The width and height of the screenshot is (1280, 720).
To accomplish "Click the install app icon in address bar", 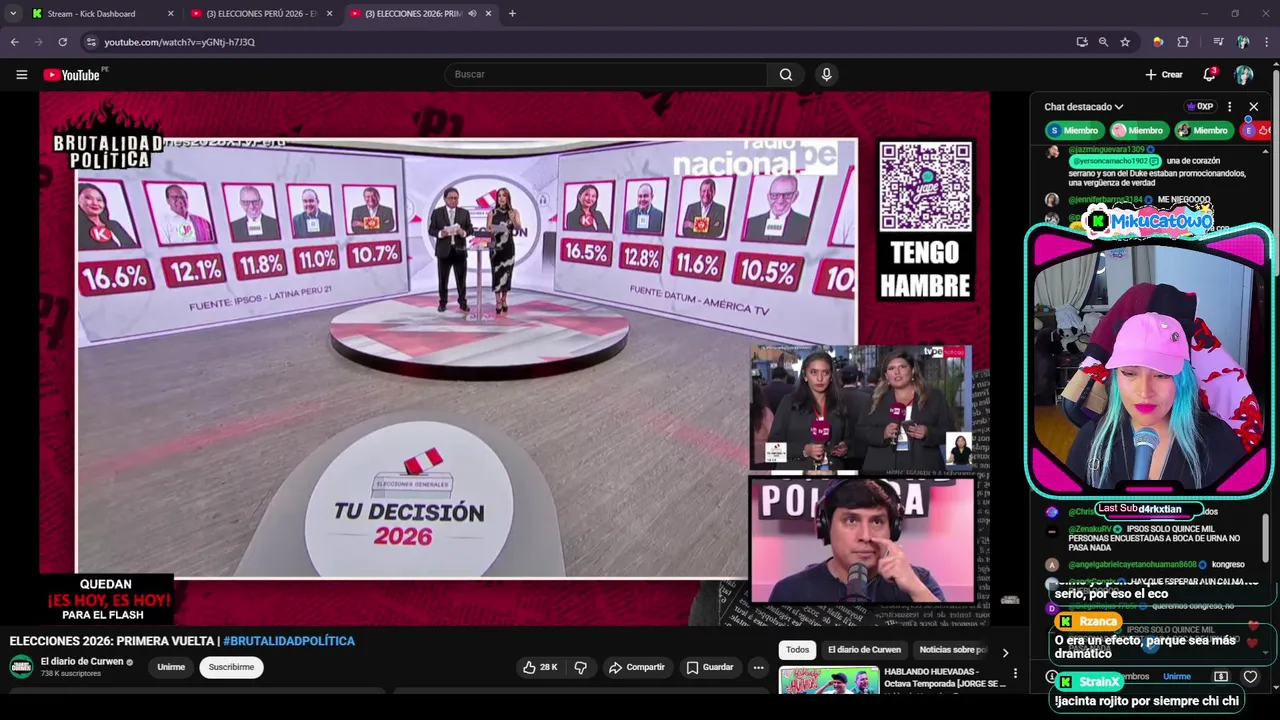I will click(x=1082, y=42).
